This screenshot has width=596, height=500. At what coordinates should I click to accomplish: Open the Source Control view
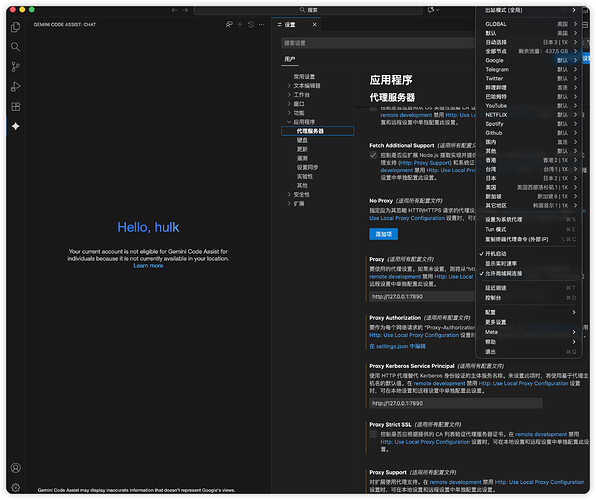(16, 67)
